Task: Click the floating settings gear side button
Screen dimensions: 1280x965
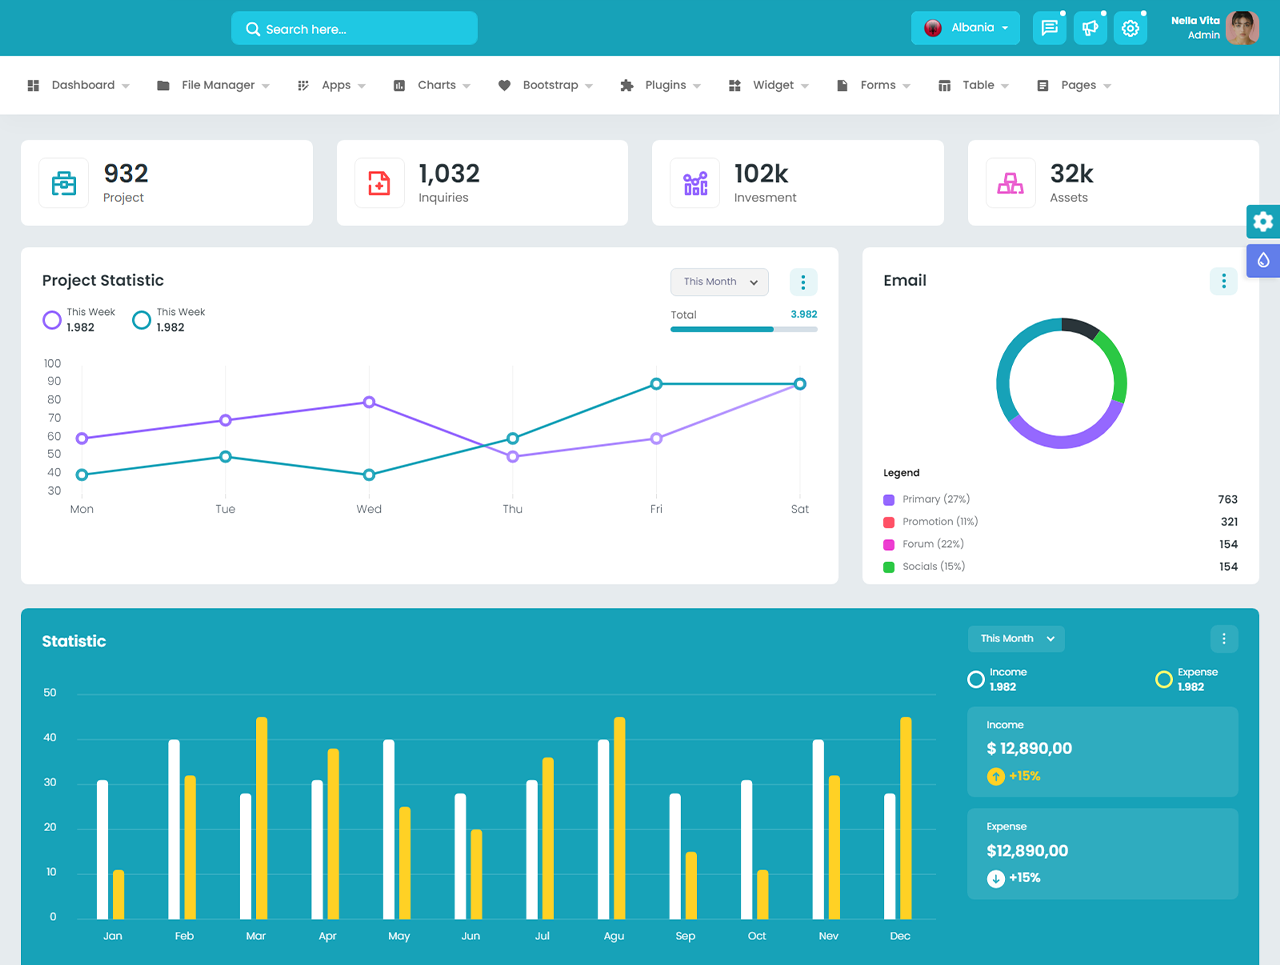Action: 1263,221
